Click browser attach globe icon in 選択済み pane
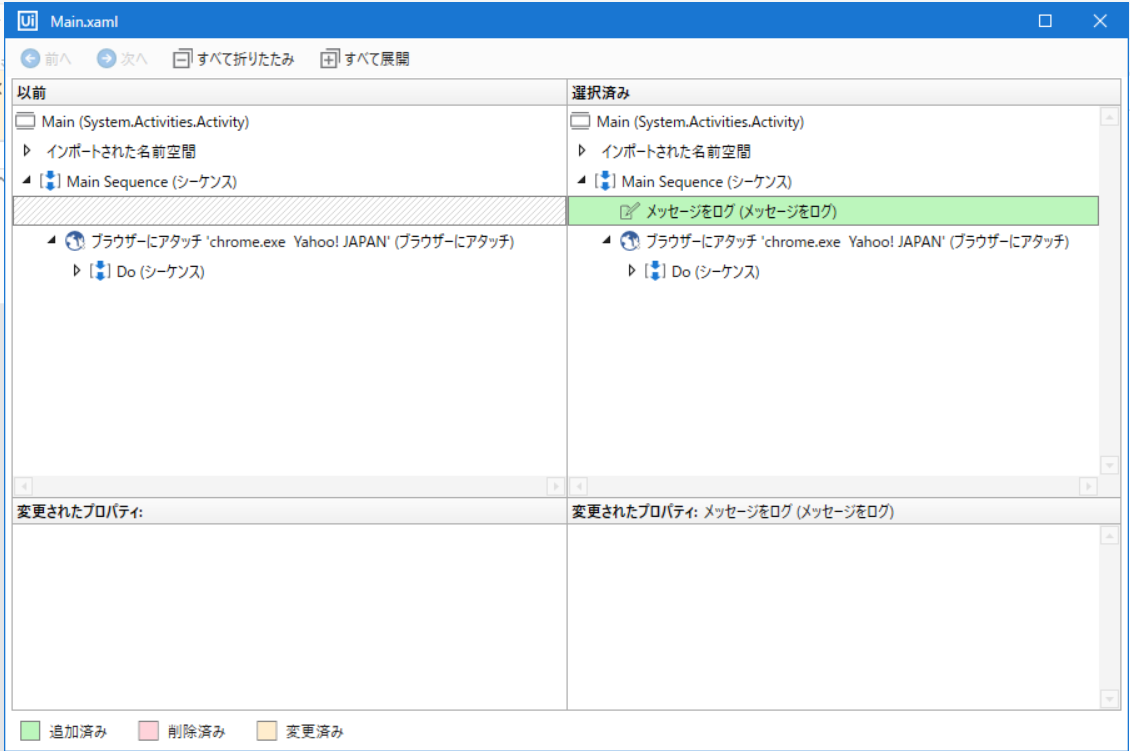The height and width of the screenshot is (751, 1130). click(x=630, y=241)
